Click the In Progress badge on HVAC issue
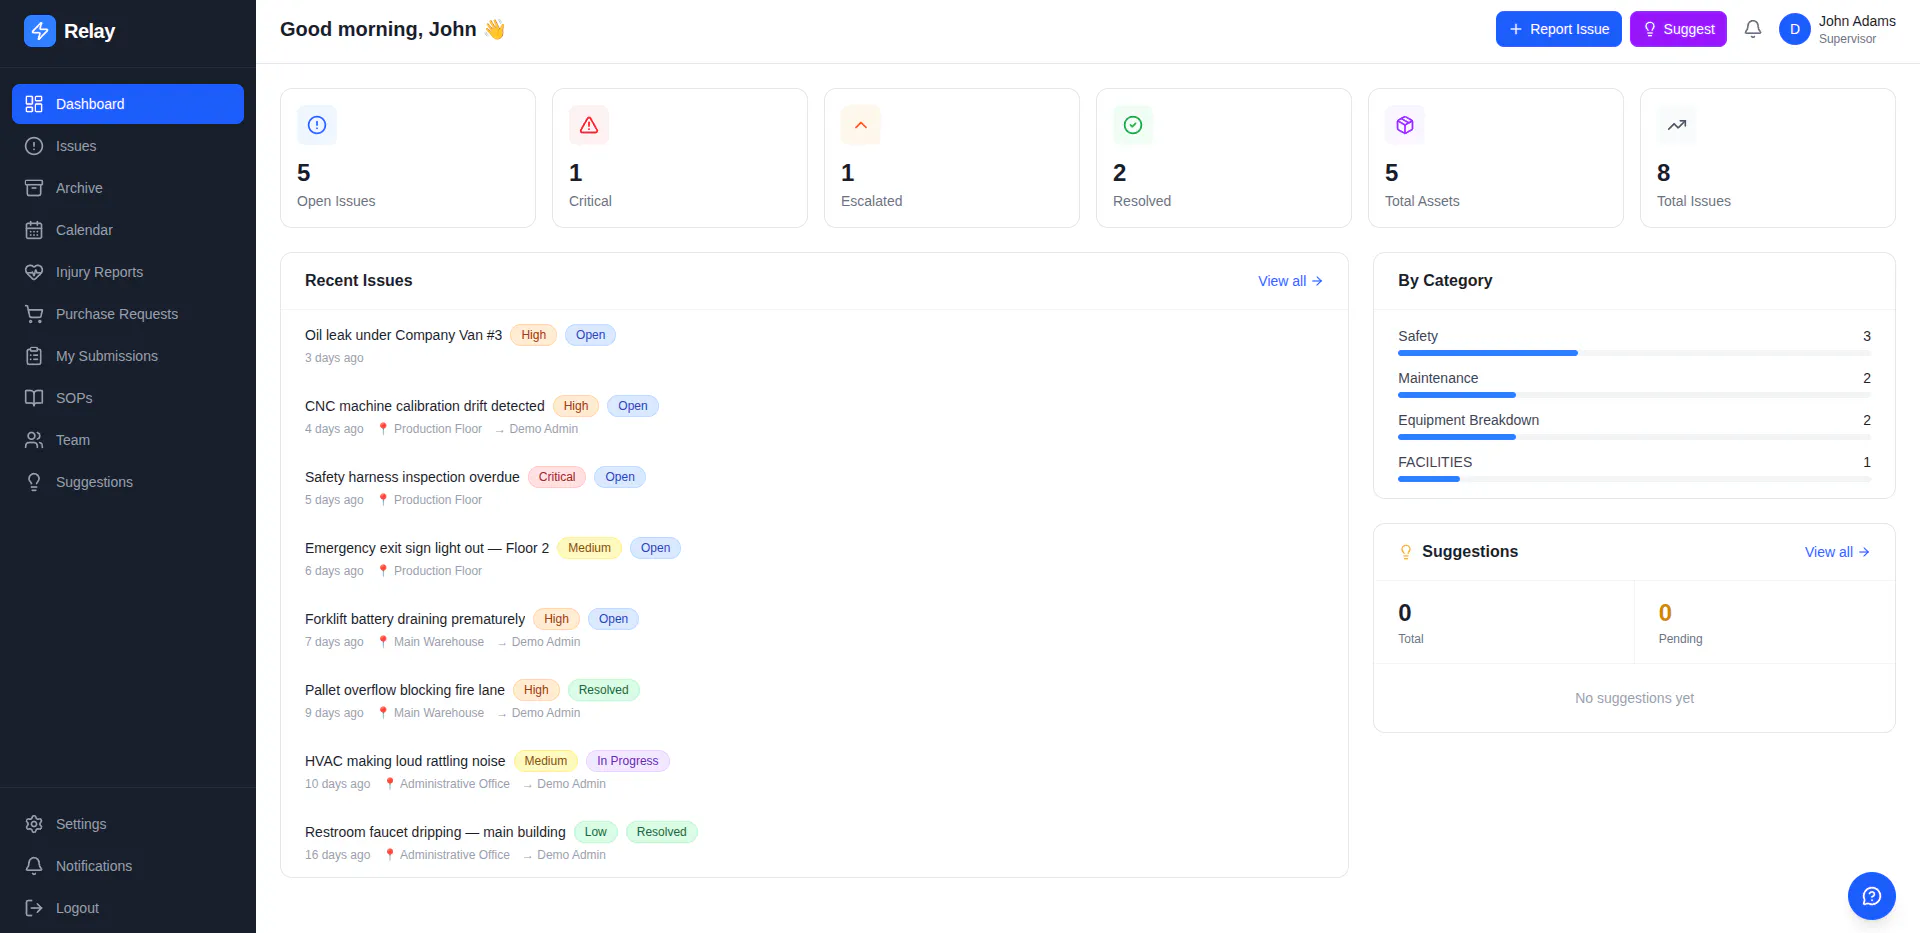 tap(628, 761)
